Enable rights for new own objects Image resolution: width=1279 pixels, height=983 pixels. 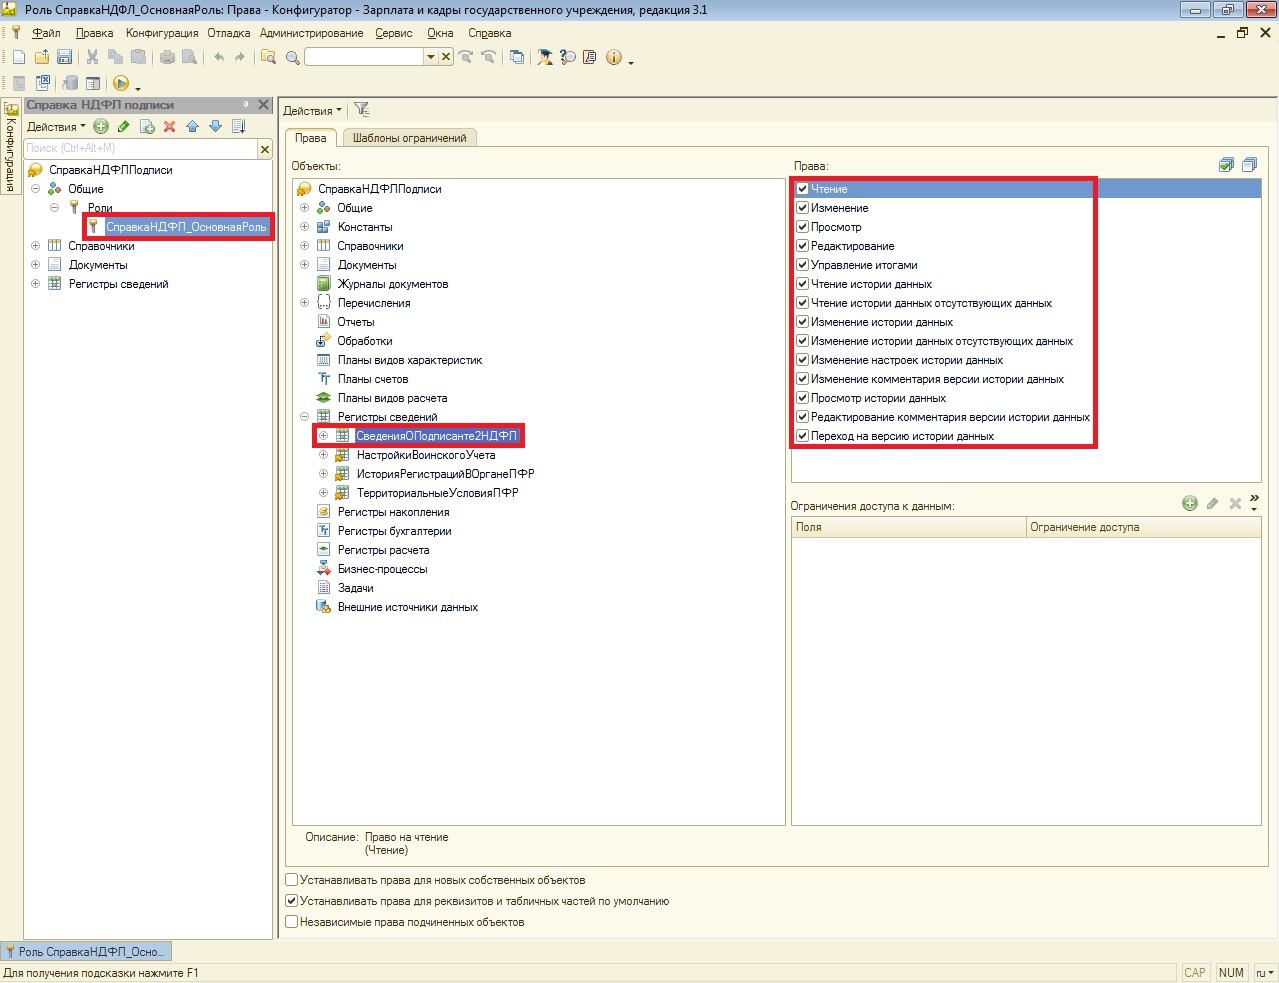(292, 880)
